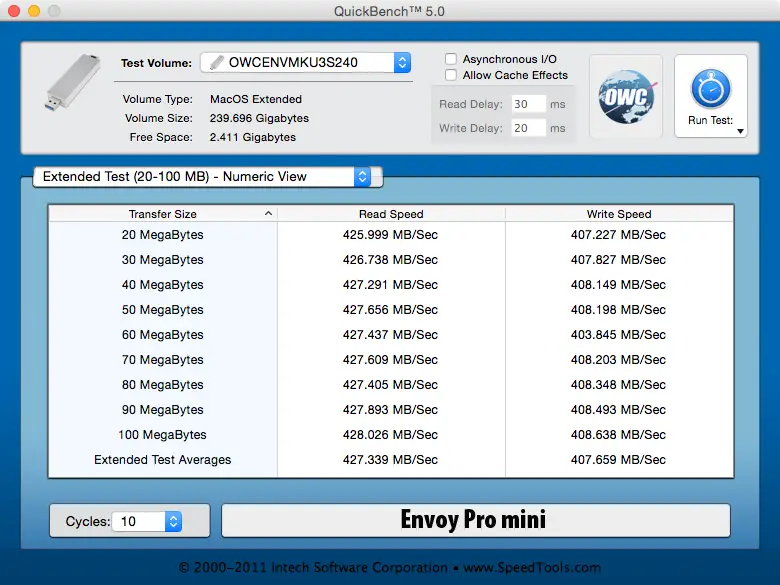The image size is (780, 585).
Task: Click the www.SpeedTools.com footer text
Action: (x=532, y=568)
